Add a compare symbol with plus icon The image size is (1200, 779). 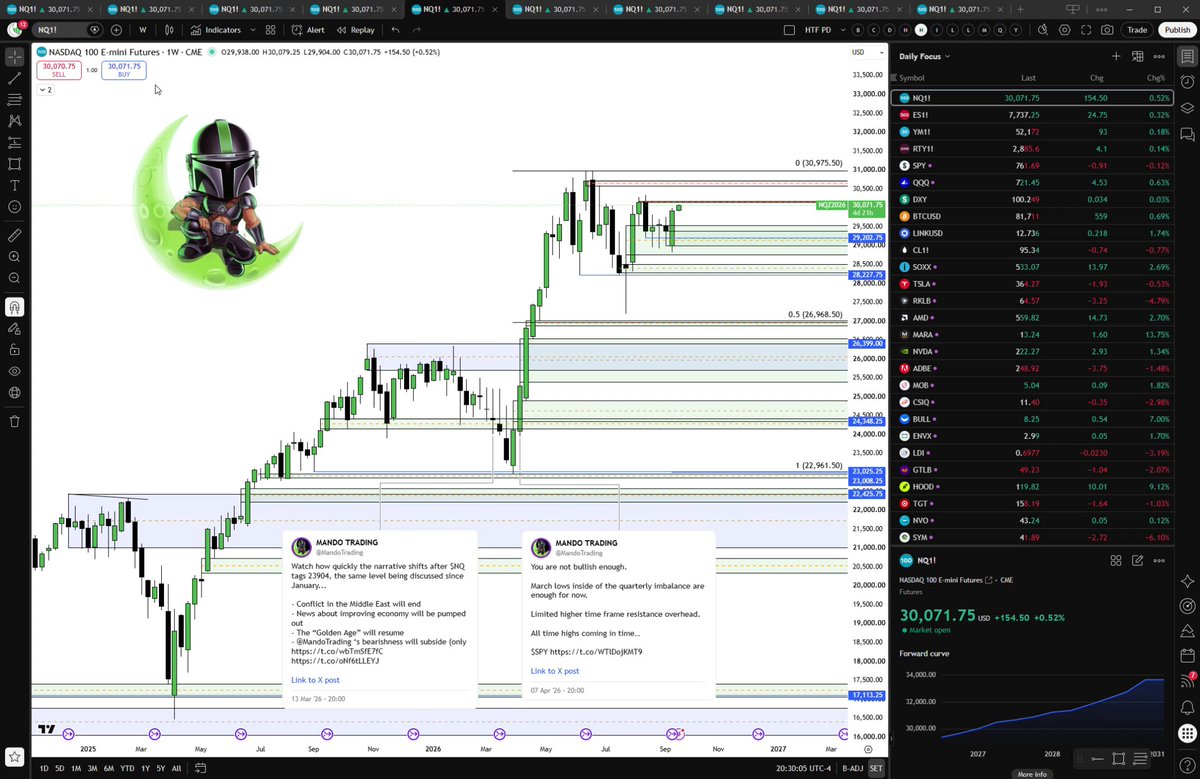(117, 30)
